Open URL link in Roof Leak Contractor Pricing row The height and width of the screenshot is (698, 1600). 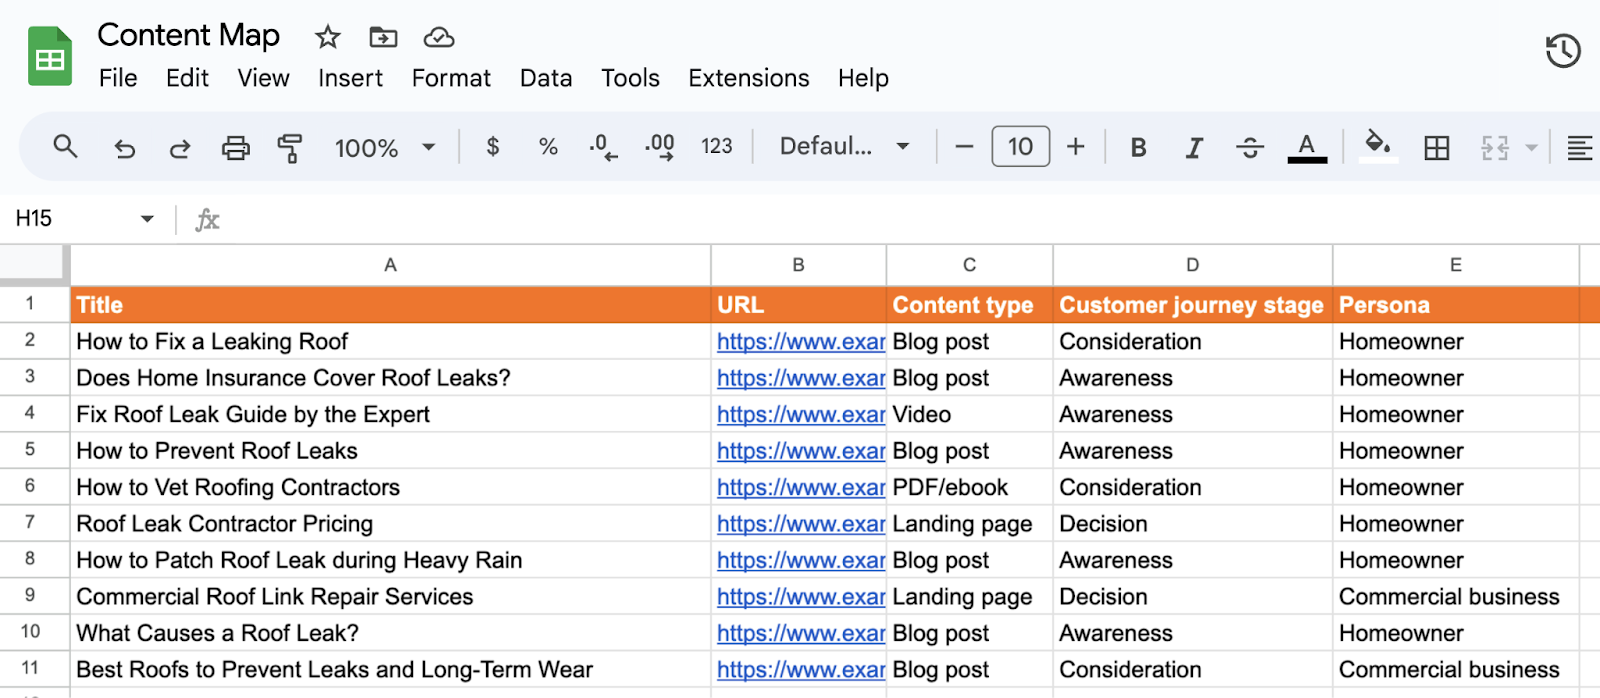801,524
